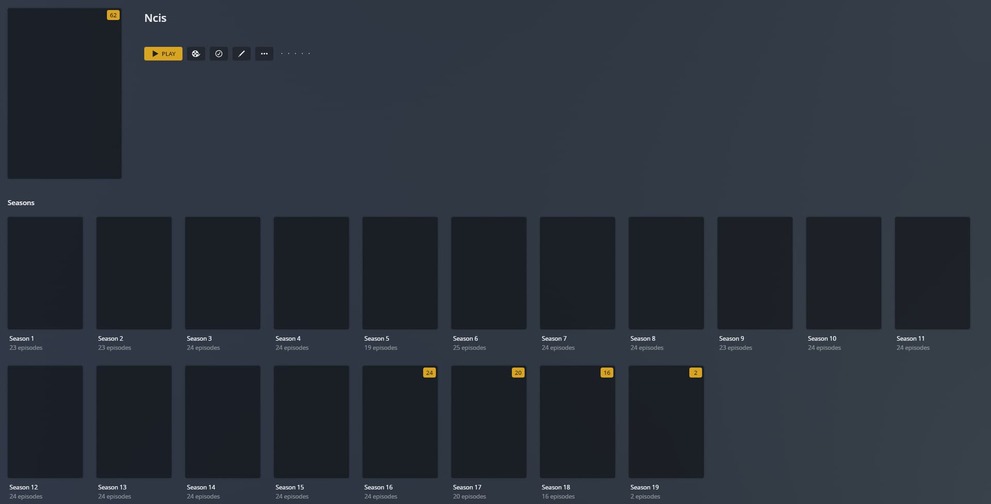The image size is (991, 504).
Task: Play the Ncis show
Action: point(163,54)
